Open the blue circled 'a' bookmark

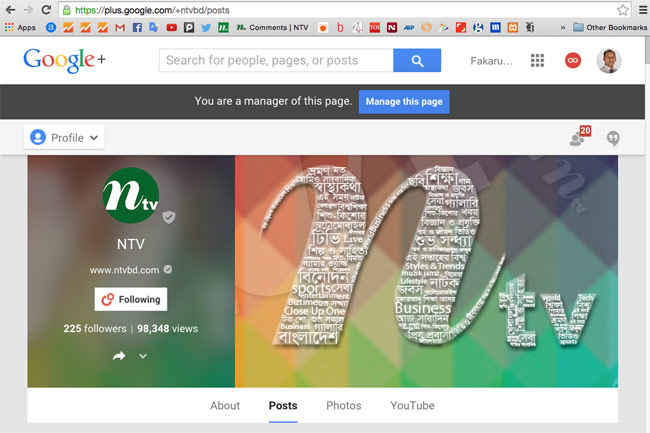[x=51, y=27]
